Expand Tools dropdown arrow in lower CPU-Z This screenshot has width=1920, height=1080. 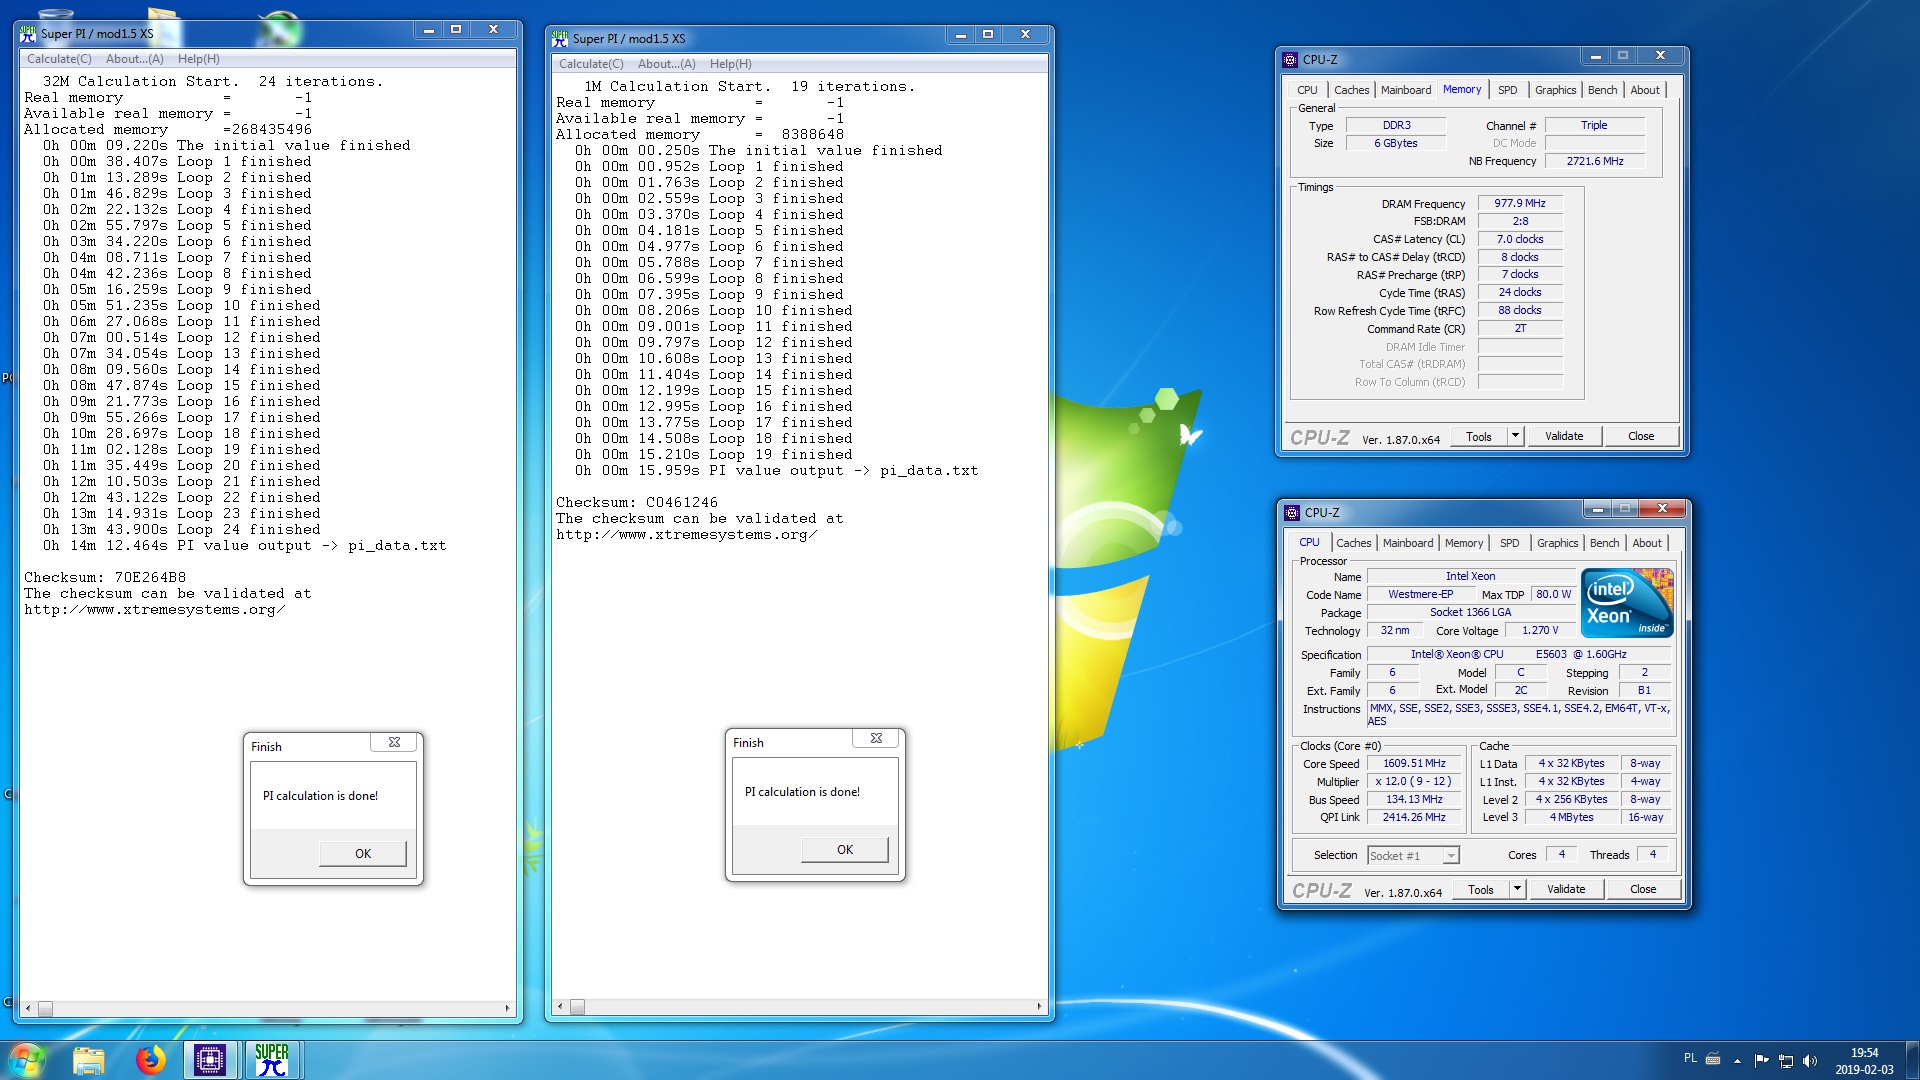(x=1517, y=890)
